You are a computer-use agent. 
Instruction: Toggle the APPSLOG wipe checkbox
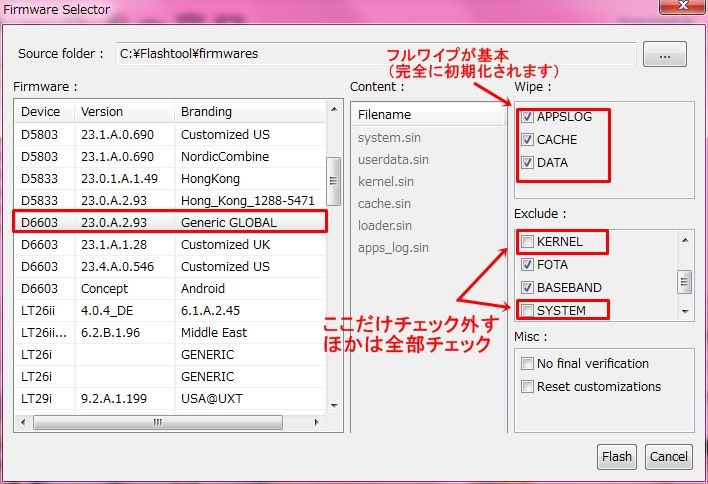click(527, 117)
